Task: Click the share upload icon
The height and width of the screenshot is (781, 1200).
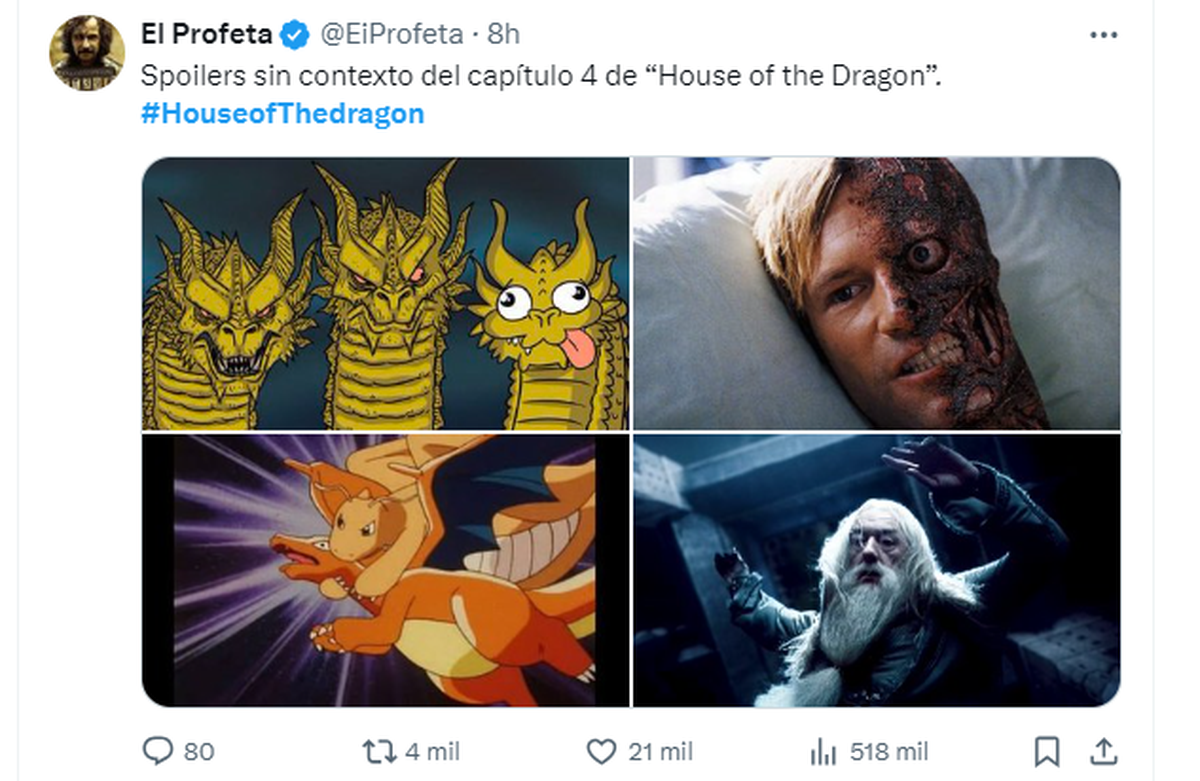Action: (1103, 750)
